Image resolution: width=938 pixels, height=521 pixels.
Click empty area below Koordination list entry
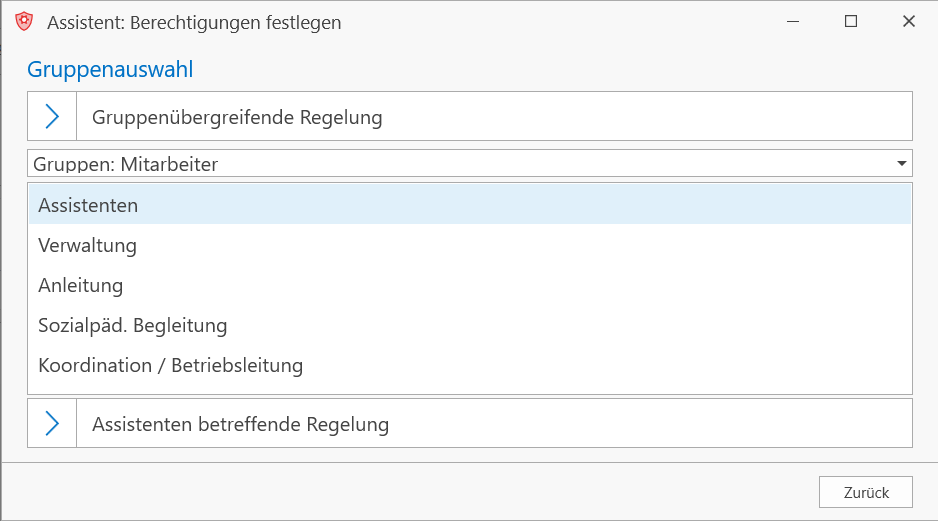470,386
